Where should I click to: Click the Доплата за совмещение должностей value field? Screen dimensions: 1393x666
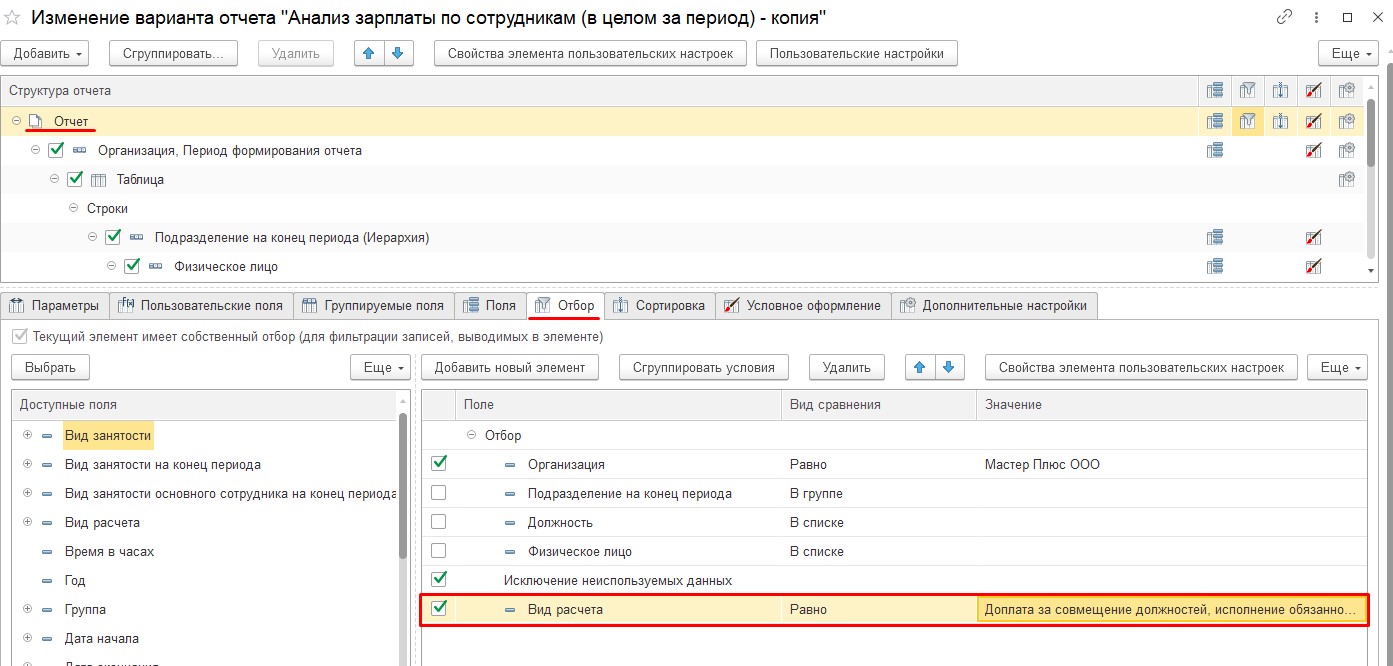pos(1171,609)
